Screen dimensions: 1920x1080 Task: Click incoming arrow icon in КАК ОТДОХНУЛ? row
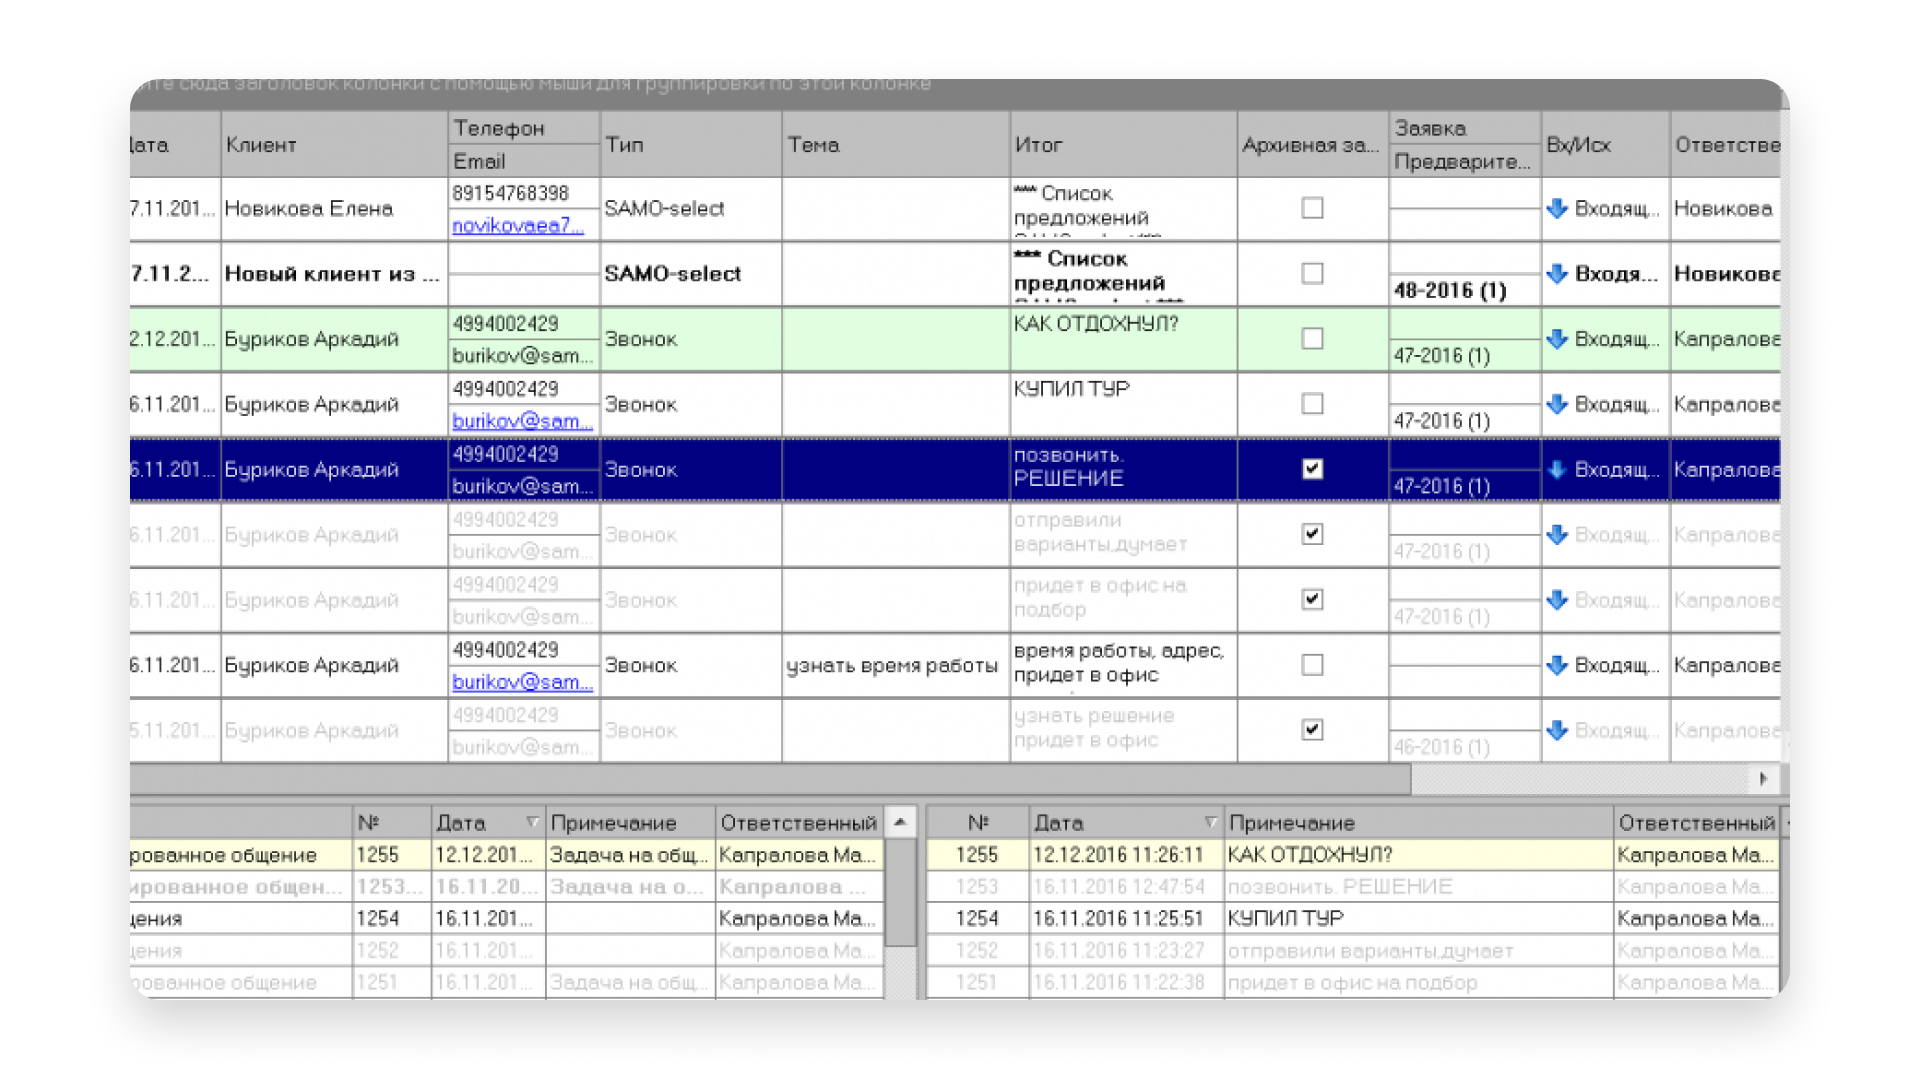(1557, 339)
